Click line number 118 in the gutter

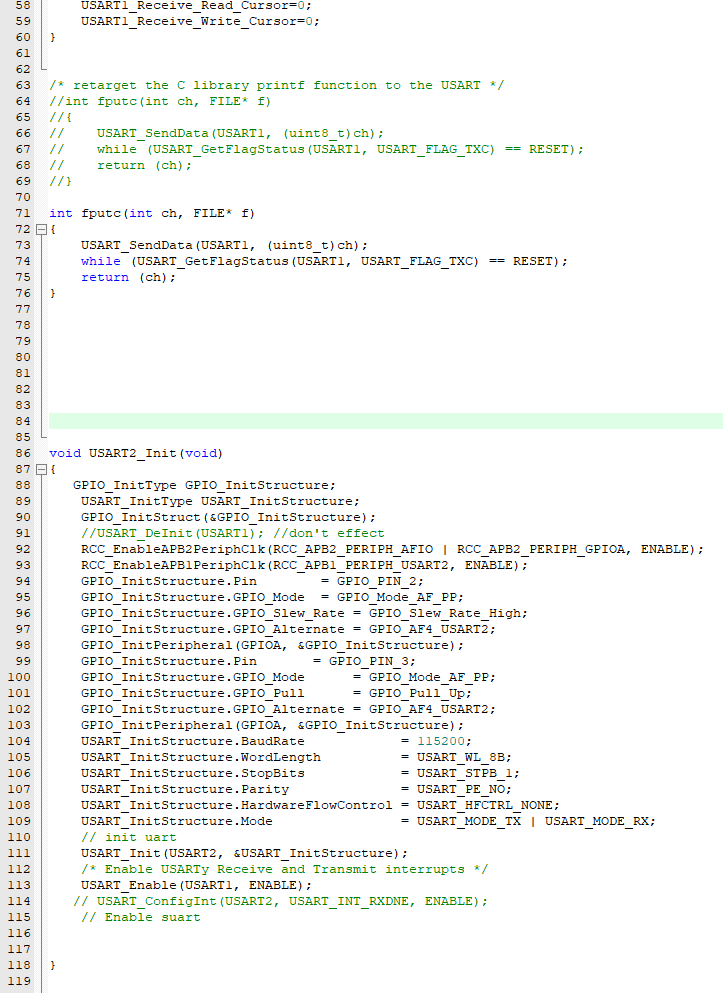(19, 965)
